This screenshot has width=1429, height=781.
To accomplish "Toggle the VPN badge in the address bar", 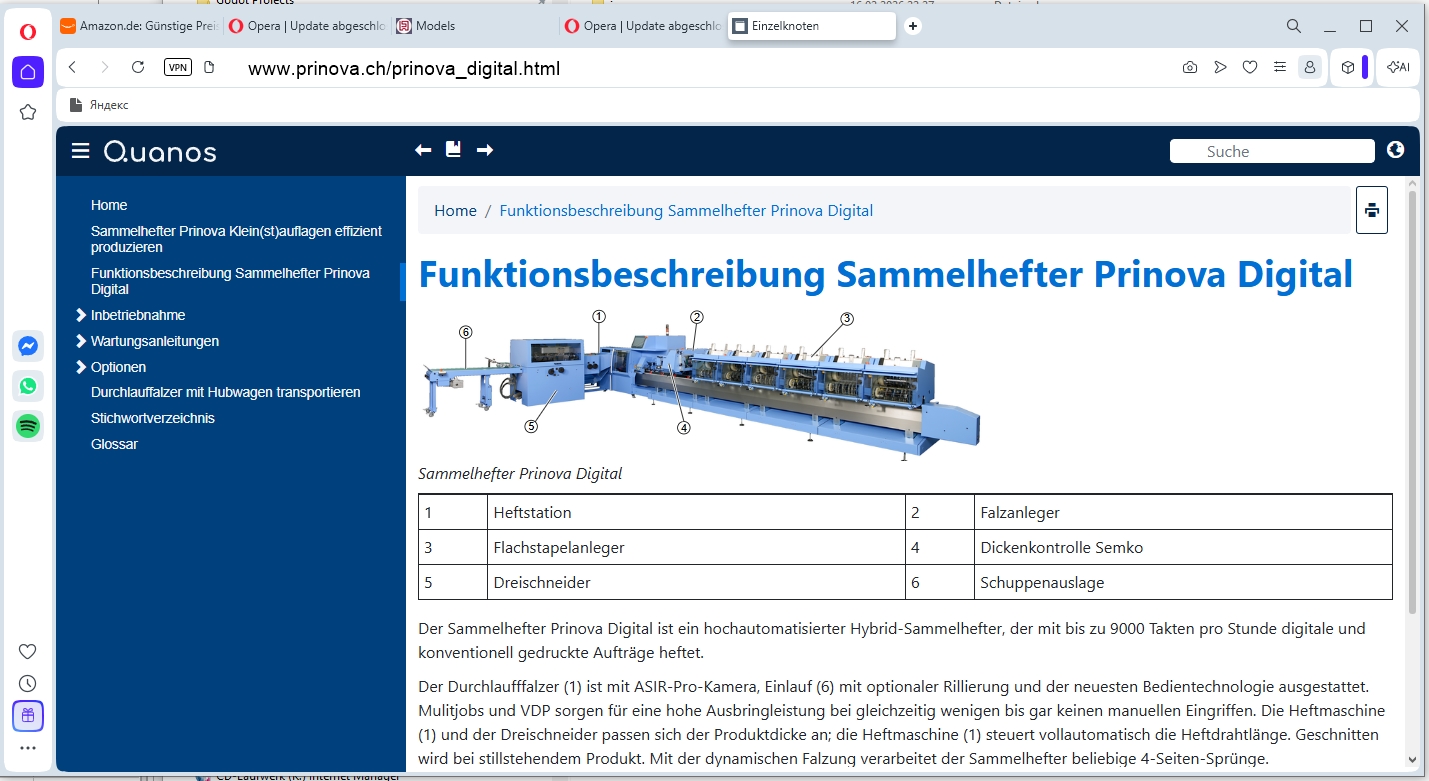I will point(178,67).
